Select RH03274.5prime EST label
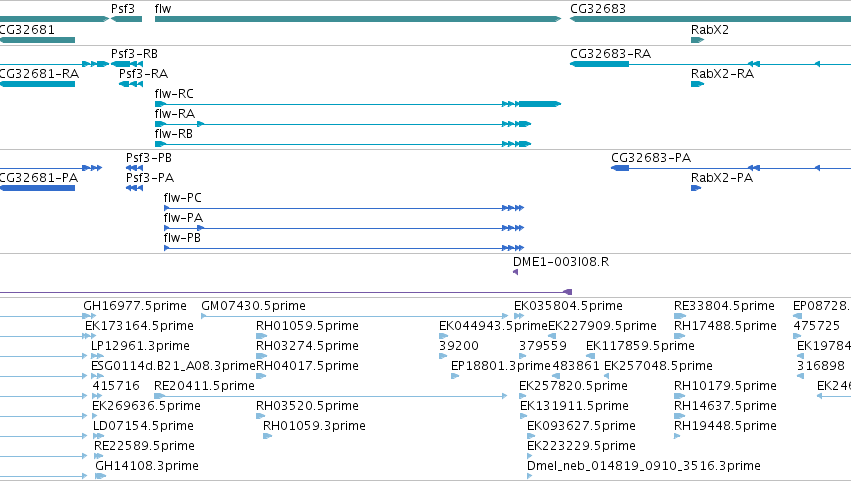This screenshot has height=481, width=851. pos(307,346)
